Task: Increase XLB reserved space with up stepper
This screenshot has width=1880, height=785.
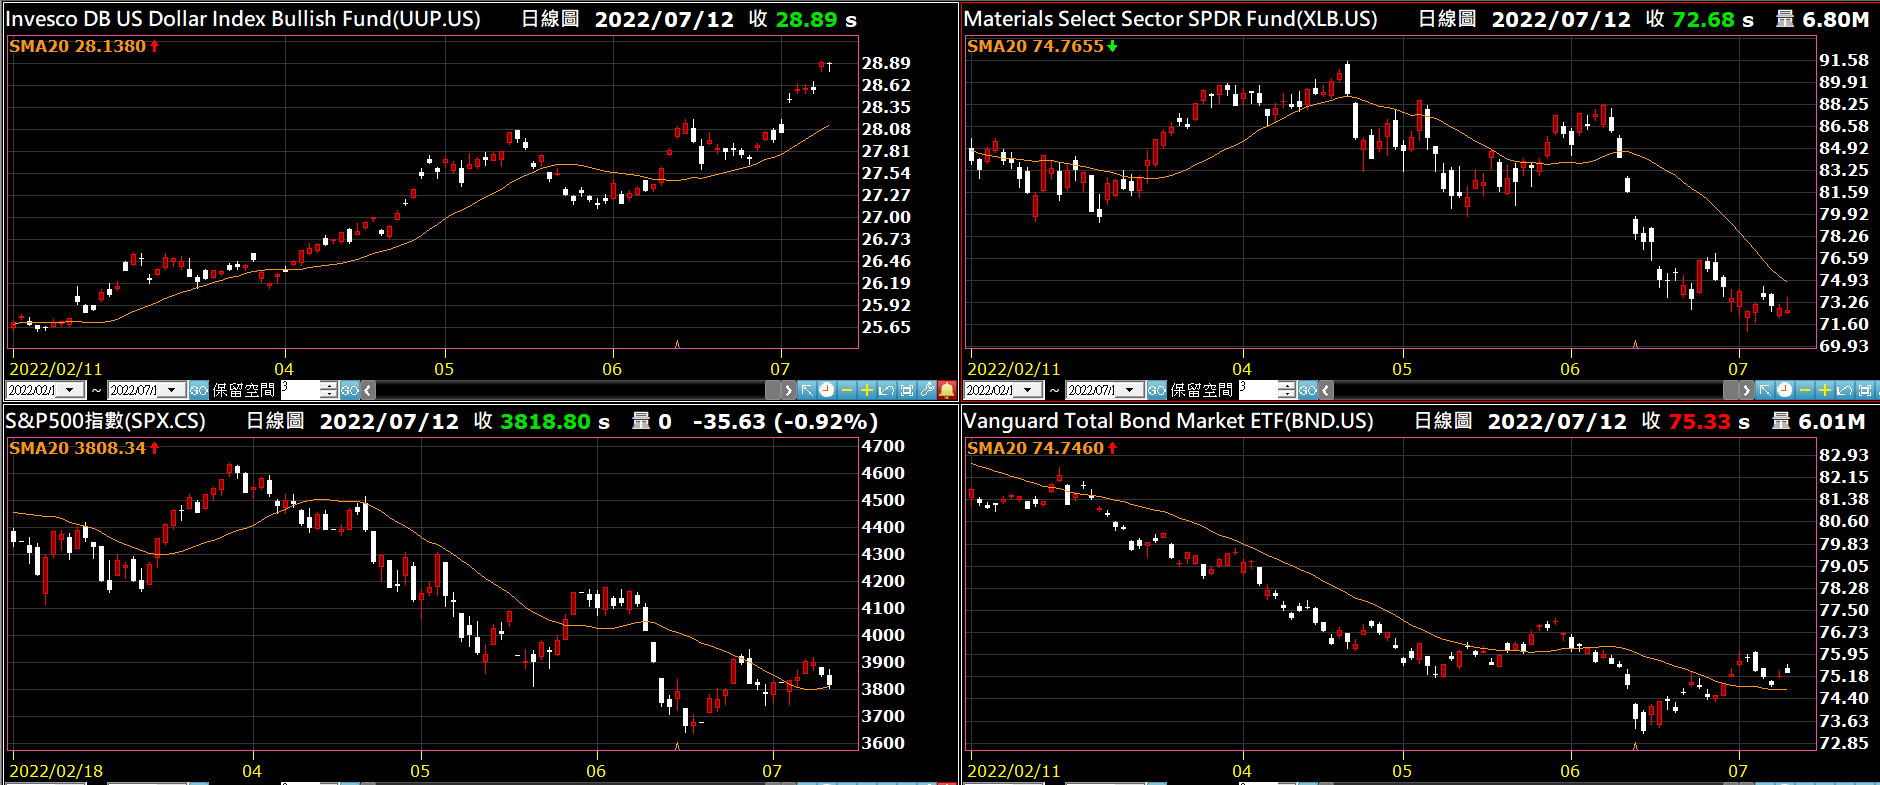Action: 1286,386
